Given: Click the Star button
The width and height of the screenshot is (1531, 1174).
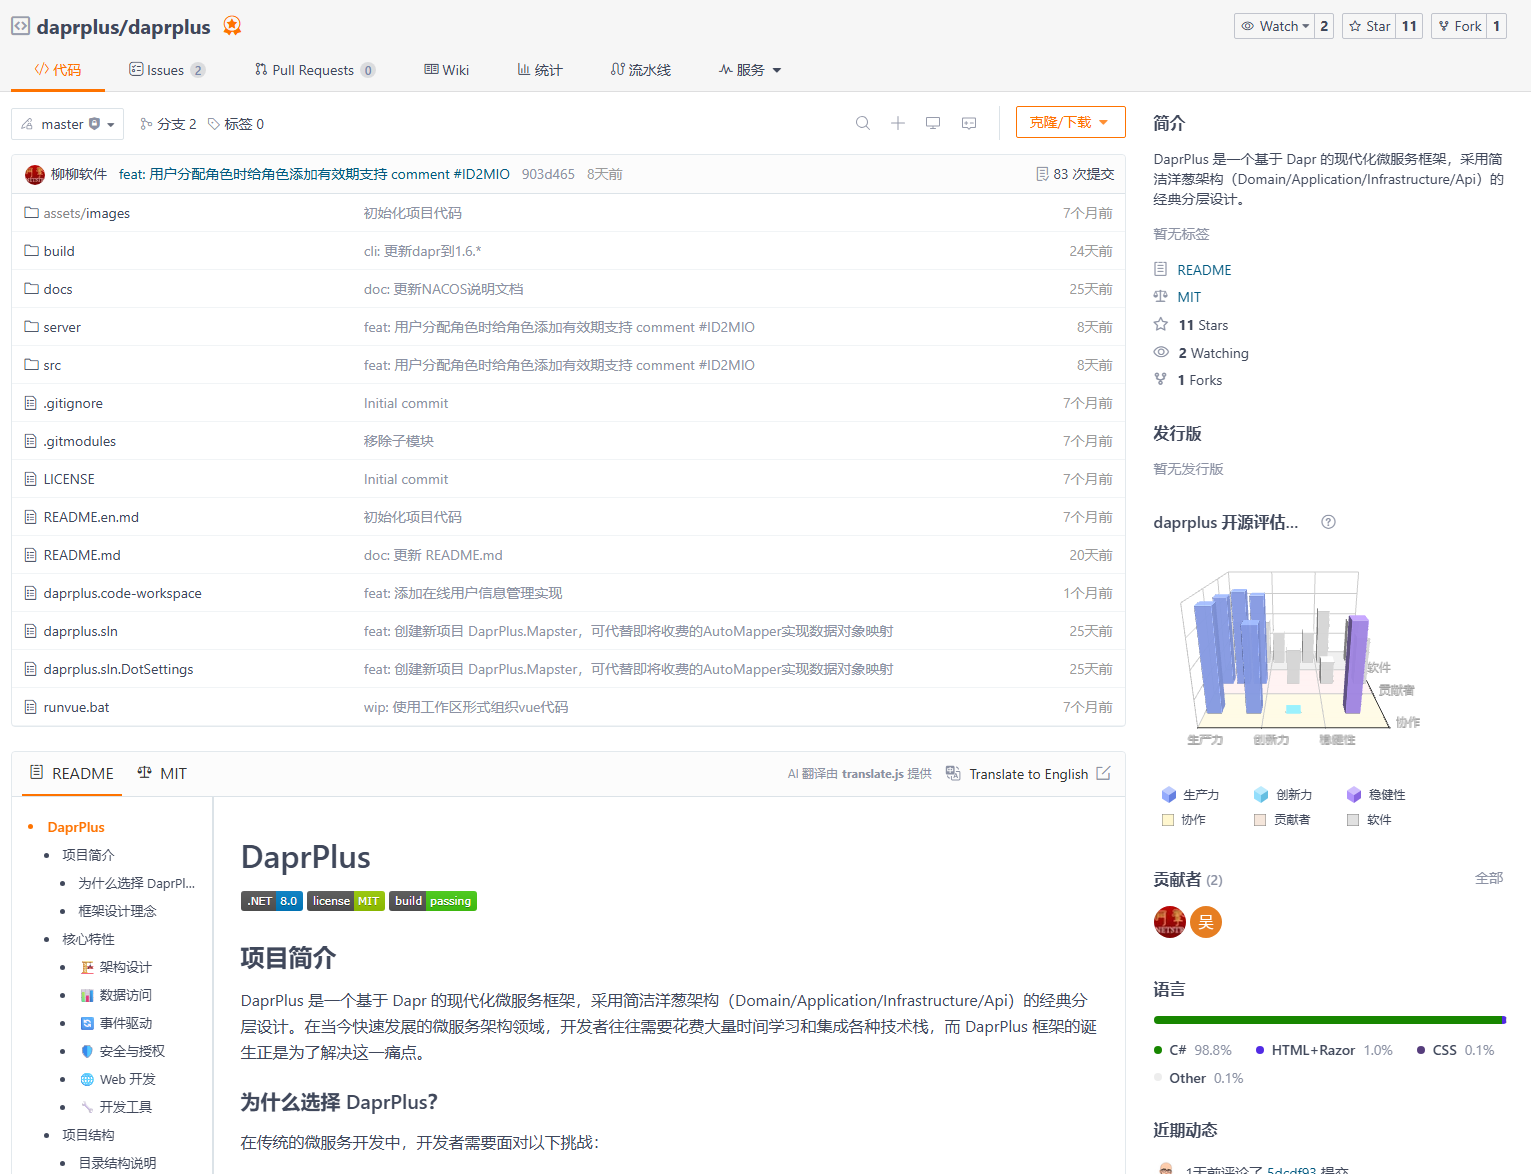Looking at the screenshot, I should tap(1369, 26).
